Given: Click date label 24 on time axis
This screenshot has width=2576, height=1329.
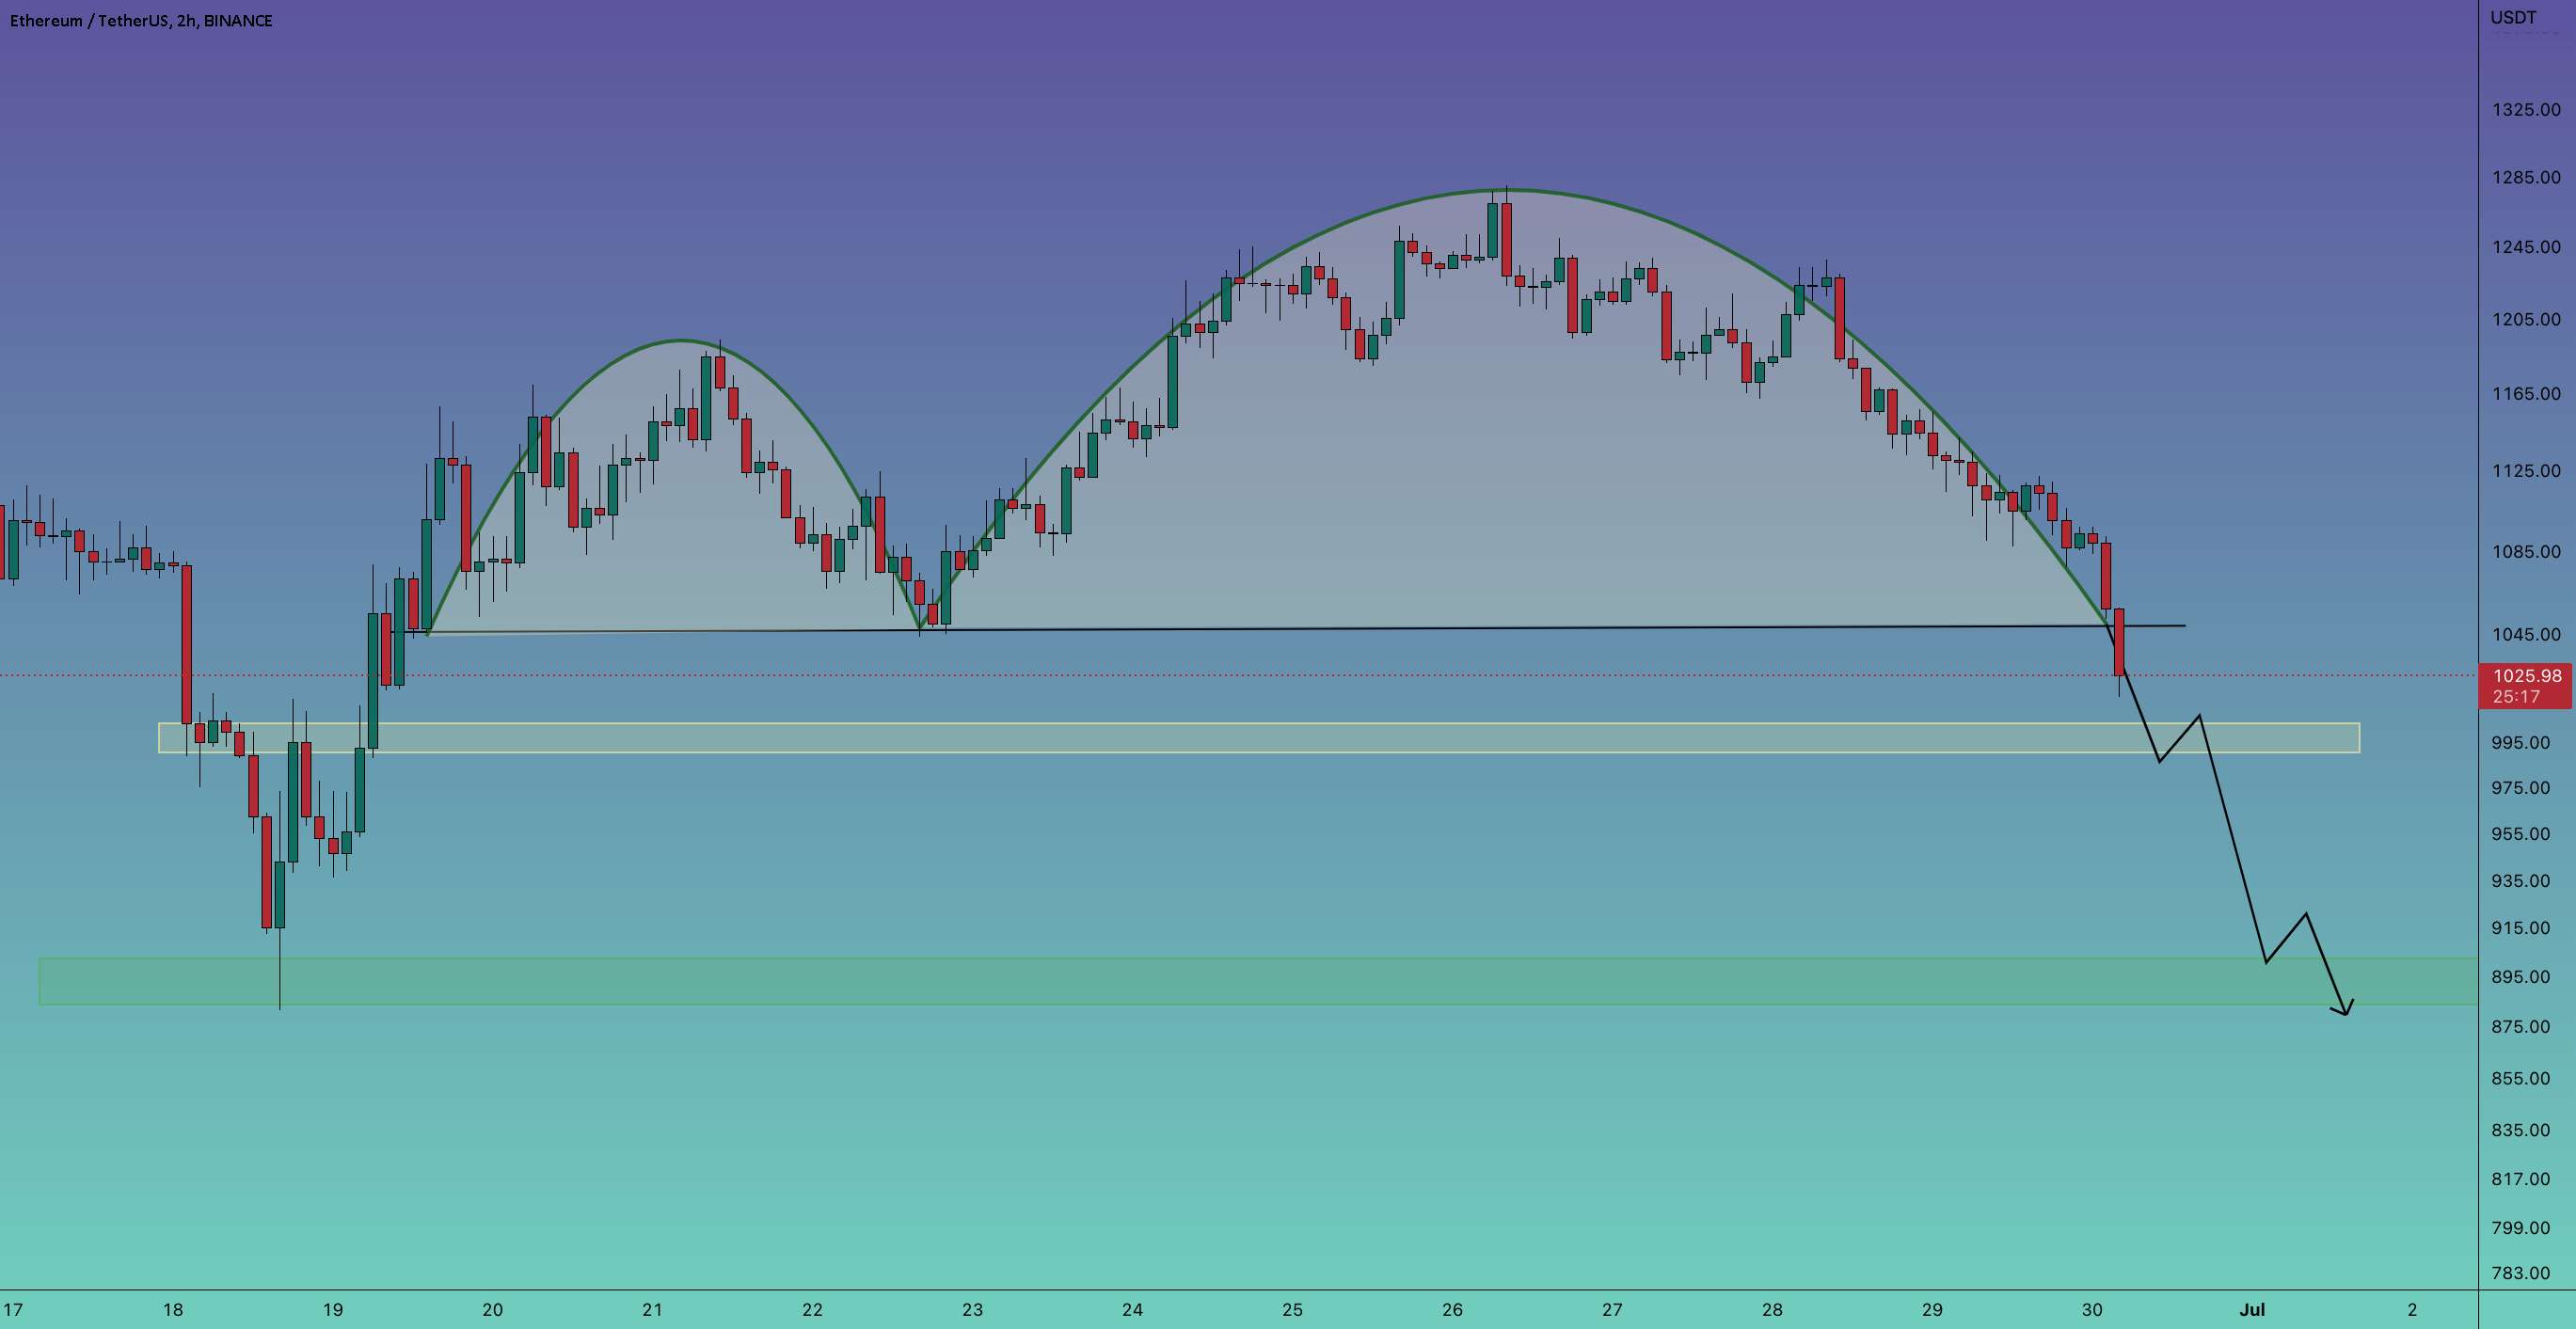Looking at the screenshot, I should [1132, 1309].
